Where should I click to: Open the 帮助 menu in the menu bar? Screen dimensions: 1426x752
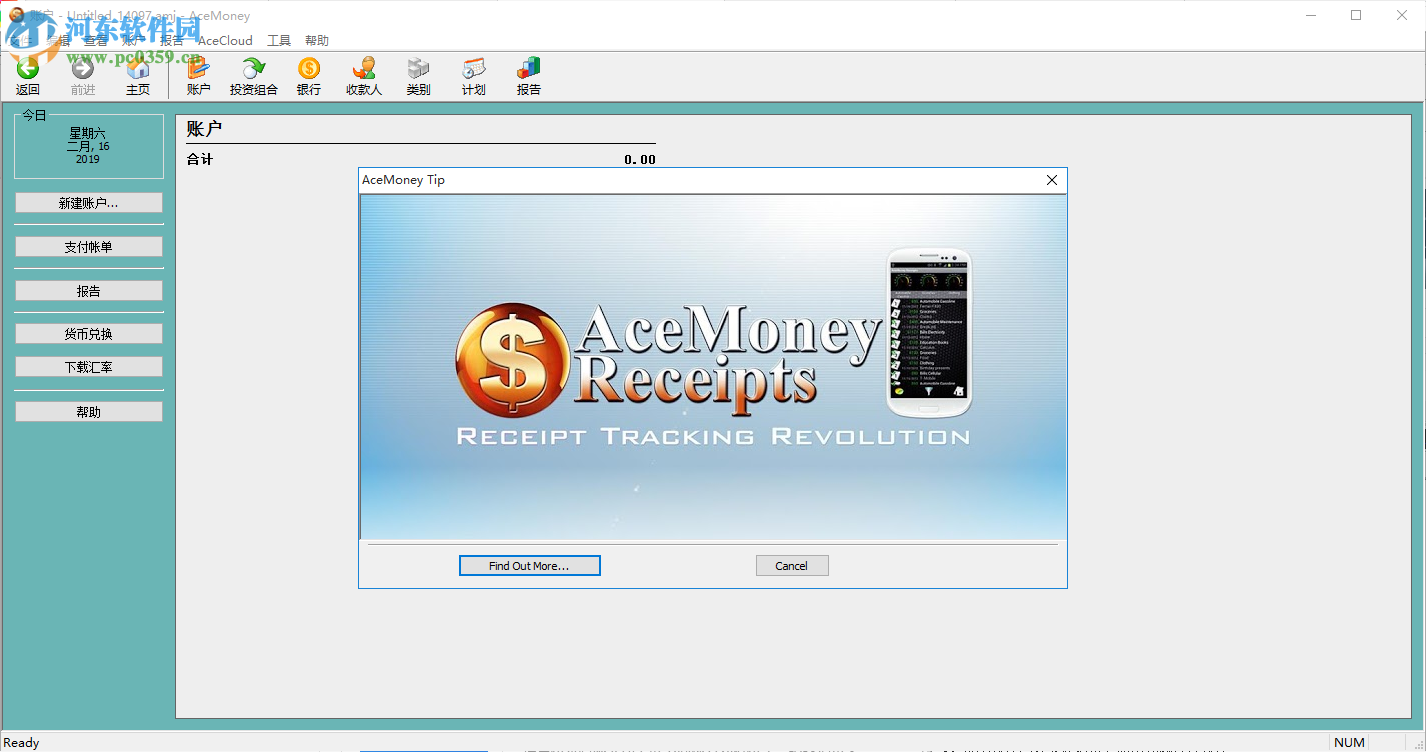(x=317, y=41)
